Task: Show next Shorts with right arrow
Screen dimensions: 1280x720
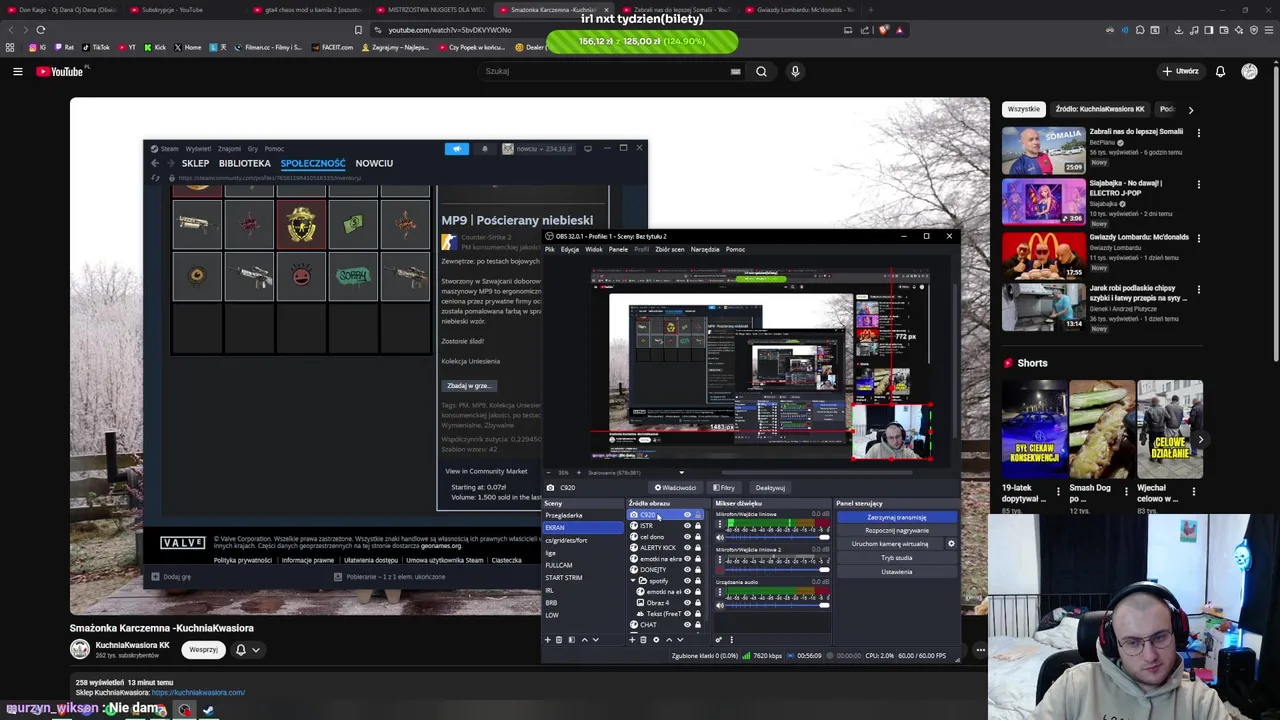Action: click(1201, 440)
